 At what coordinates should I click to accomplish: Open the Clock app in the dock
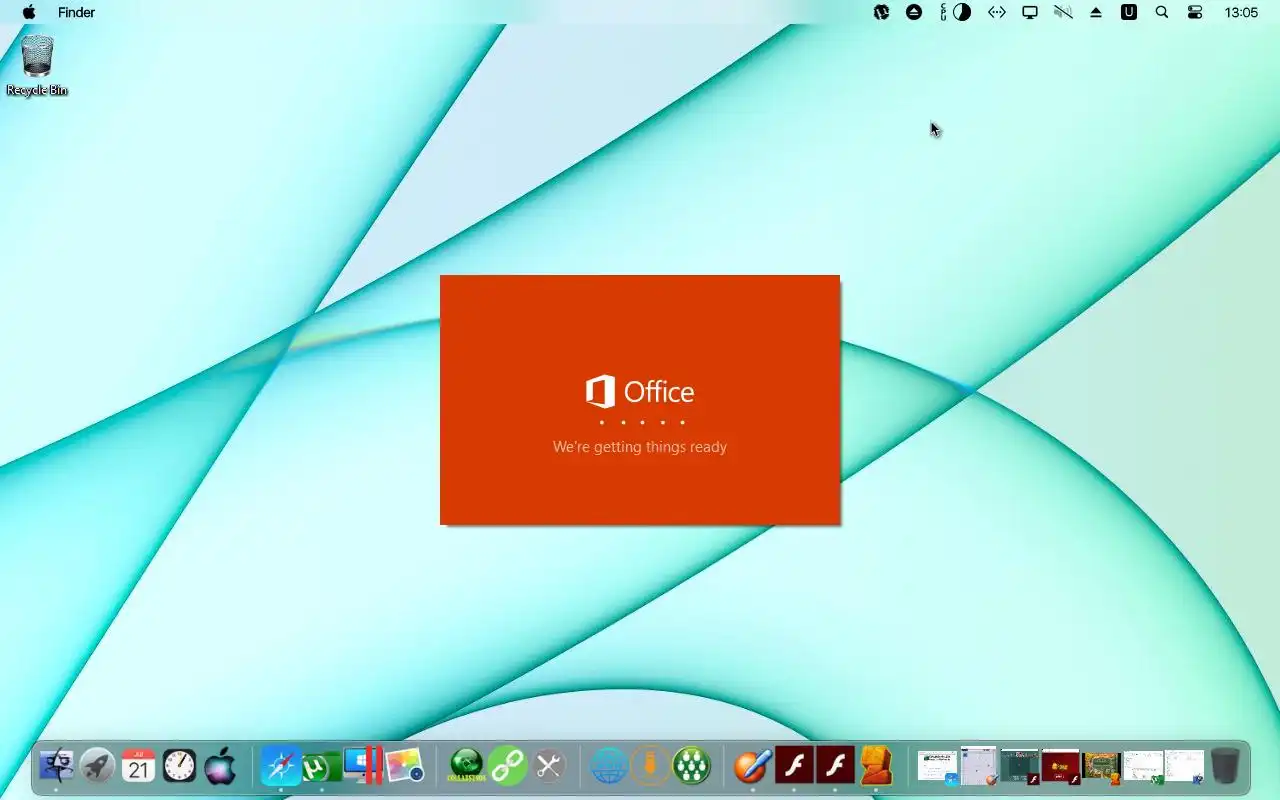point(180,766)
